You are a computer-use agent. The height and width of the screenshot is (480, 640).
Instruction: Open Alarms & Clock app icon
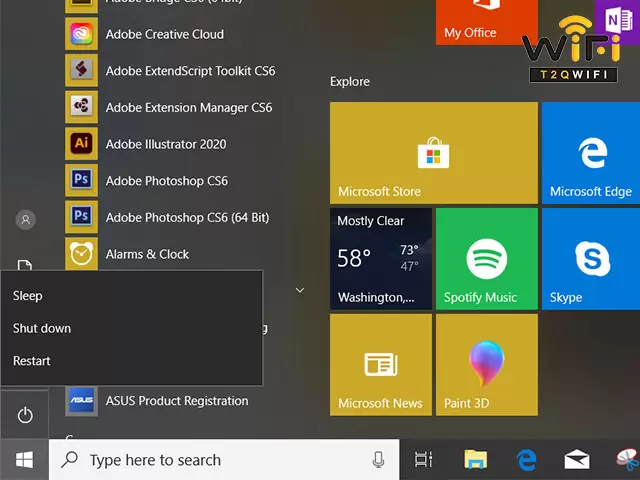81,253
